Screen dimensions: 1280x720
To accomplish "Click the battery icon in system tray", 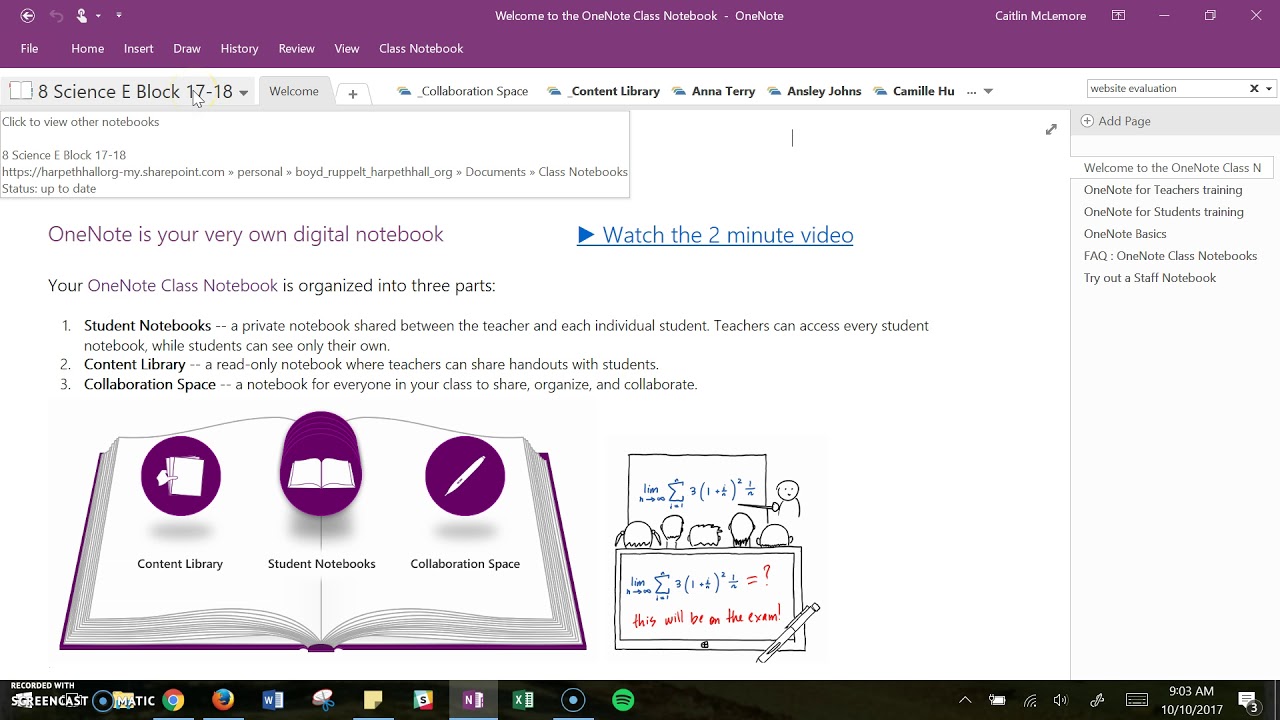I will [997, 700].
